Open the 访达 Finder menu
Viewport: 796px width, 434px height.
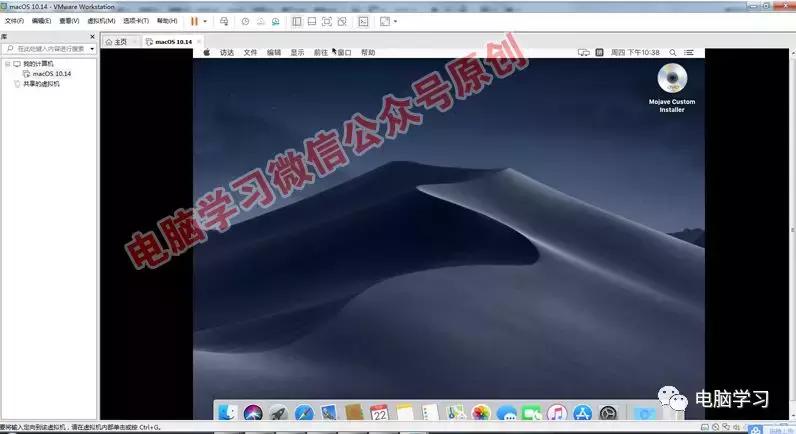(x=227, y=52)
